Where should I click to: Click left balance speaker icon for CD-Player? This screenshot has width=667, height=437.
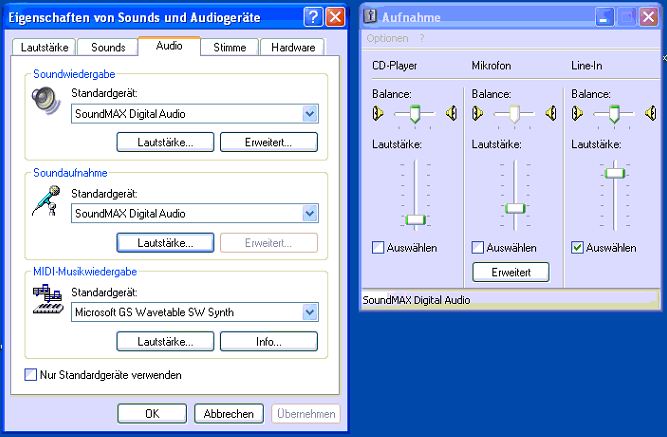point(378,113)
